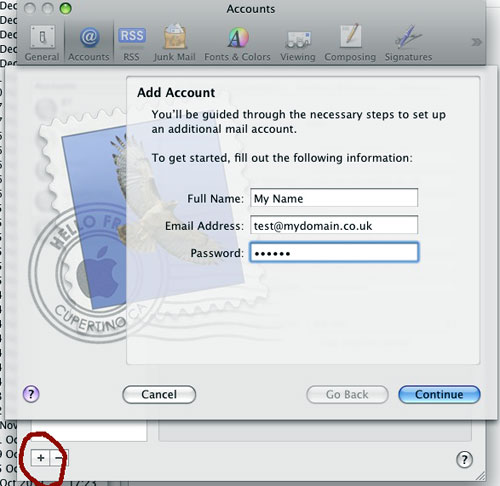Click the plus button to add account
Viewport: 500px width, 486px height.
pyautogui.click(x=40, y=458)
